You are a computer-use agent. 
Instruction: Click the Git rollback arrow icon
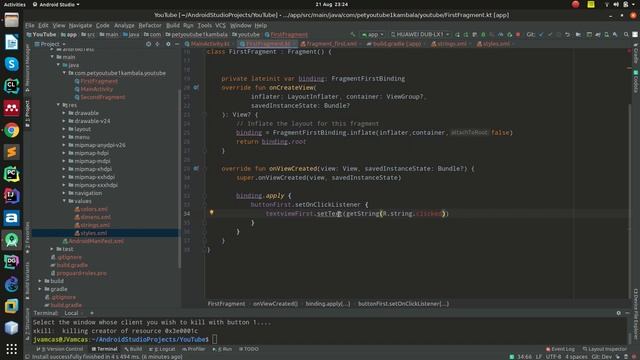tap(567, 35)
